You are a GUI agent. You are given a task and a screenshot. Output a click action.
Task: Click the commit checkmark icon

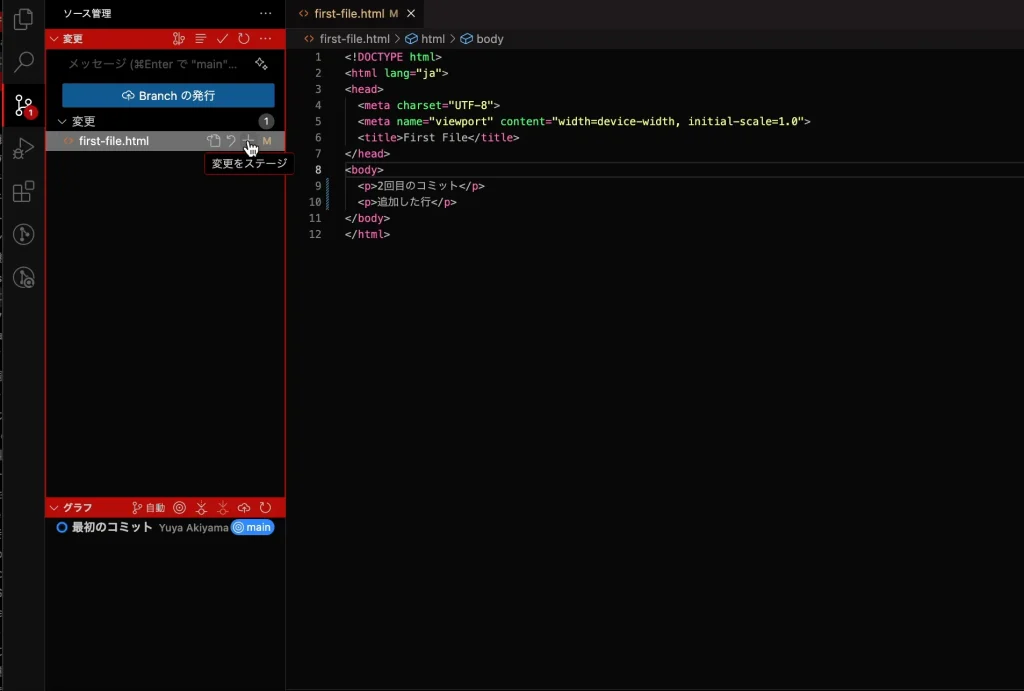[222, 39]
